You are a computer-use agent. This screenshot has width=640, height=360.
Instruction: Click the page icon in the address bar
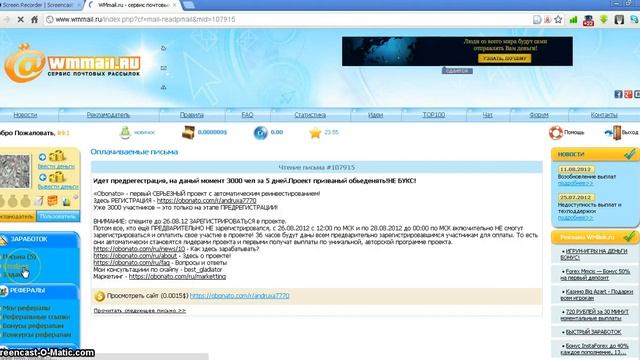(x=537, y=20)
